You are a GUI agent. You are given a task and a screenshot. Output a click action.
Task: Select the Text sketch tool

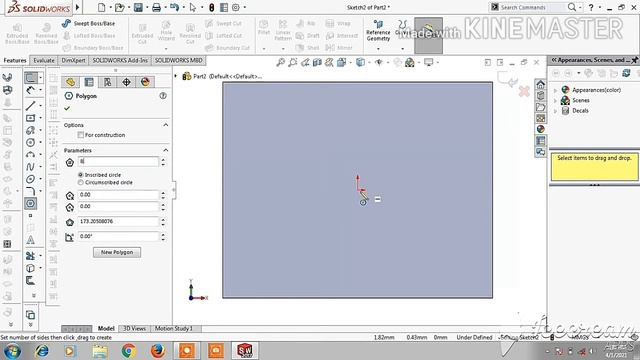31,240
